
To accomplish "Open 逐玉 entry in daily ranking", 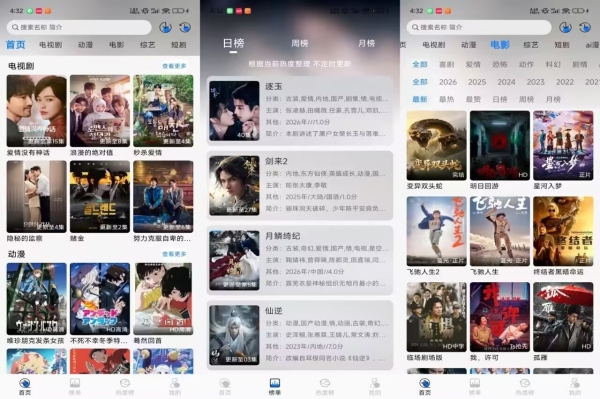I will click(x=300, y=111).
